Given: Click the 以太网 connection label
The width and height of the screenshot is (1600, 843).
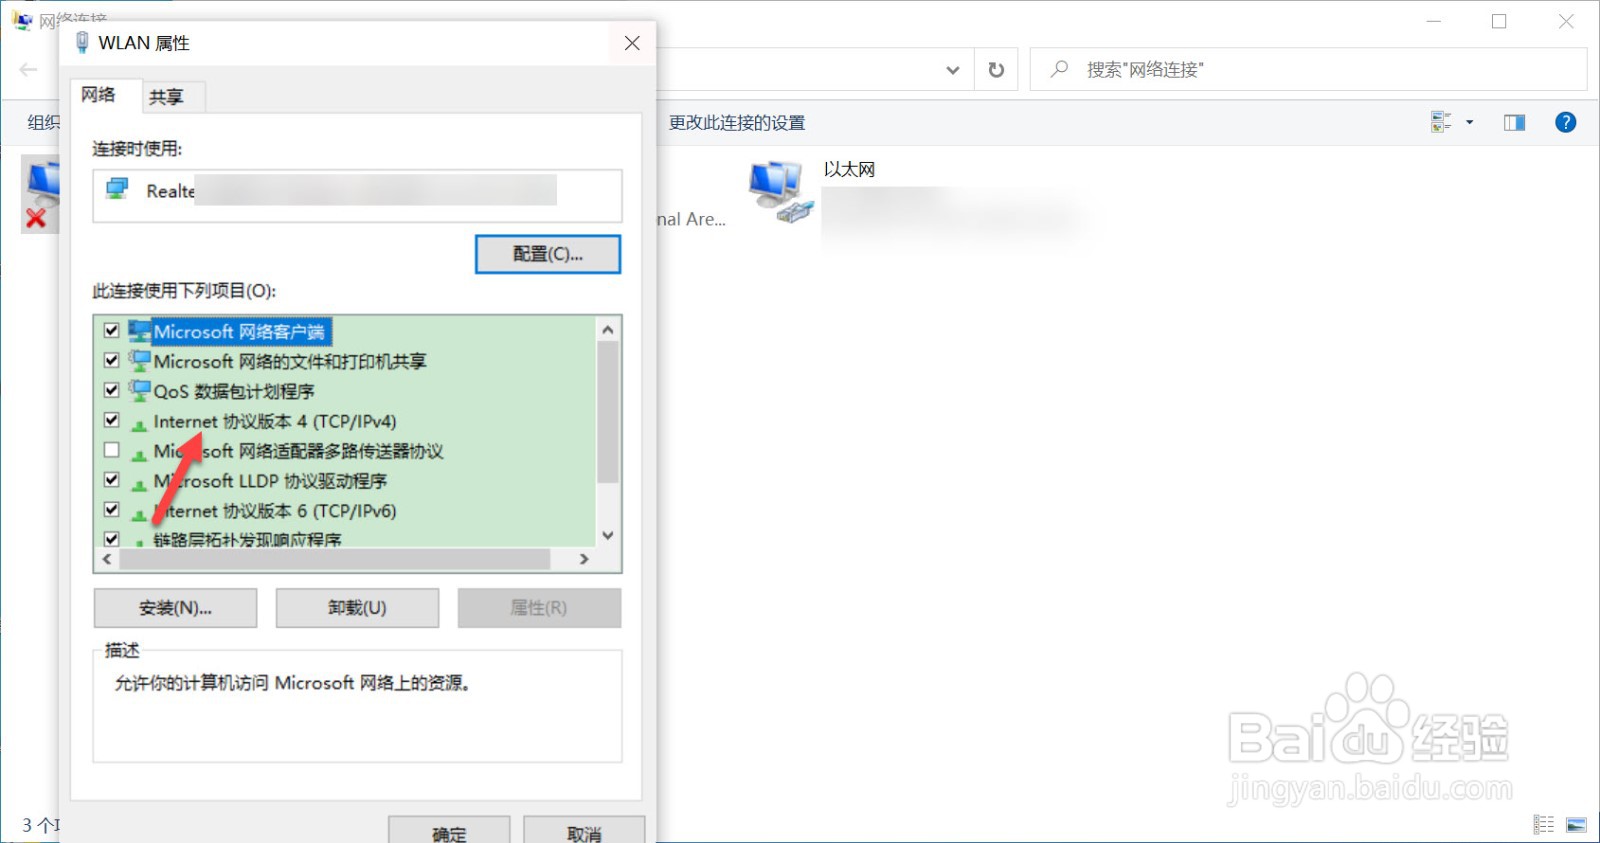Looking at the screenshot, I should (x=849, y=170).
